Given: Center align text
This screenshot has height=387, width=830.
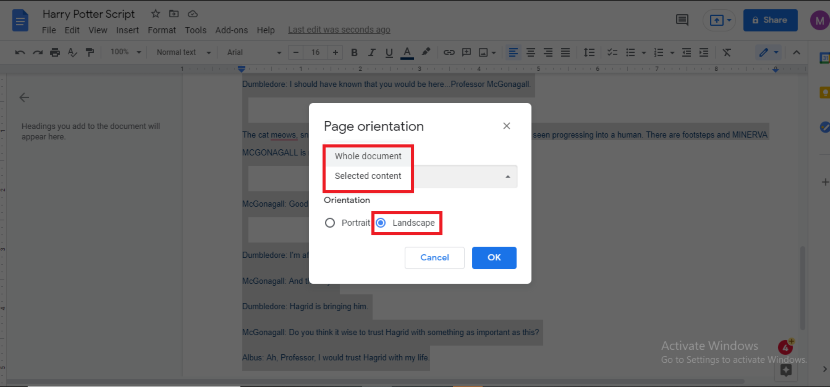Looking at the screenshot, I should pos(530,52).
